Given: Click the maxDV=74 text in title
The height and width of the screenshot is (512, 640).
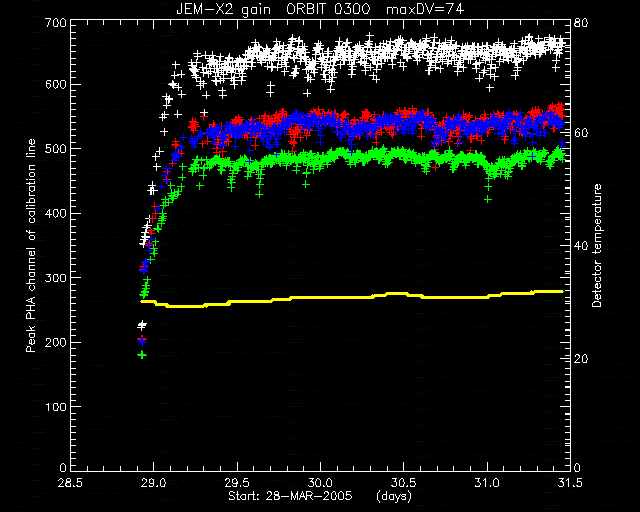Looking at the screenshot, I should [x=425, y=9].
